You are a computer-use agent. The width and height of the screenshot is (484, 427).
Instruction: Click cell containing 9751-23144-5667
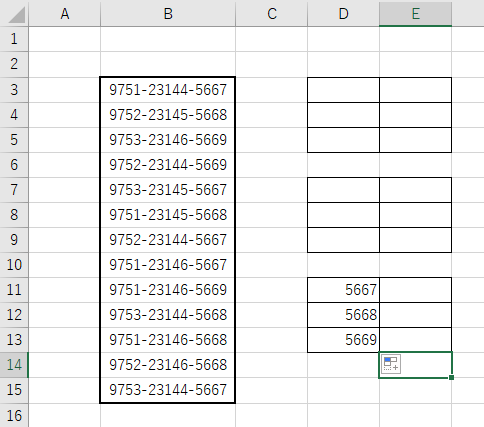[168, 90]
